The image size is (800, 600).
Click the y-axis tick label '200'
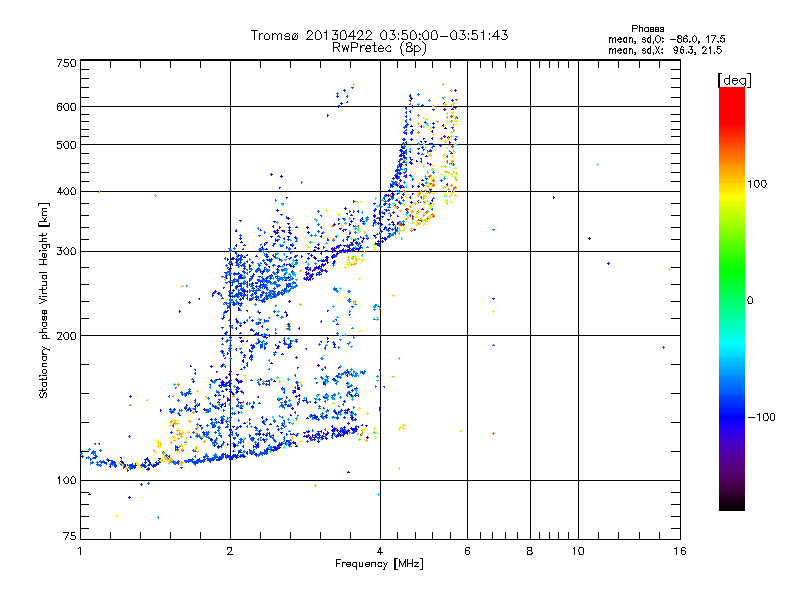pyautogui.click(x=66, y=336)
